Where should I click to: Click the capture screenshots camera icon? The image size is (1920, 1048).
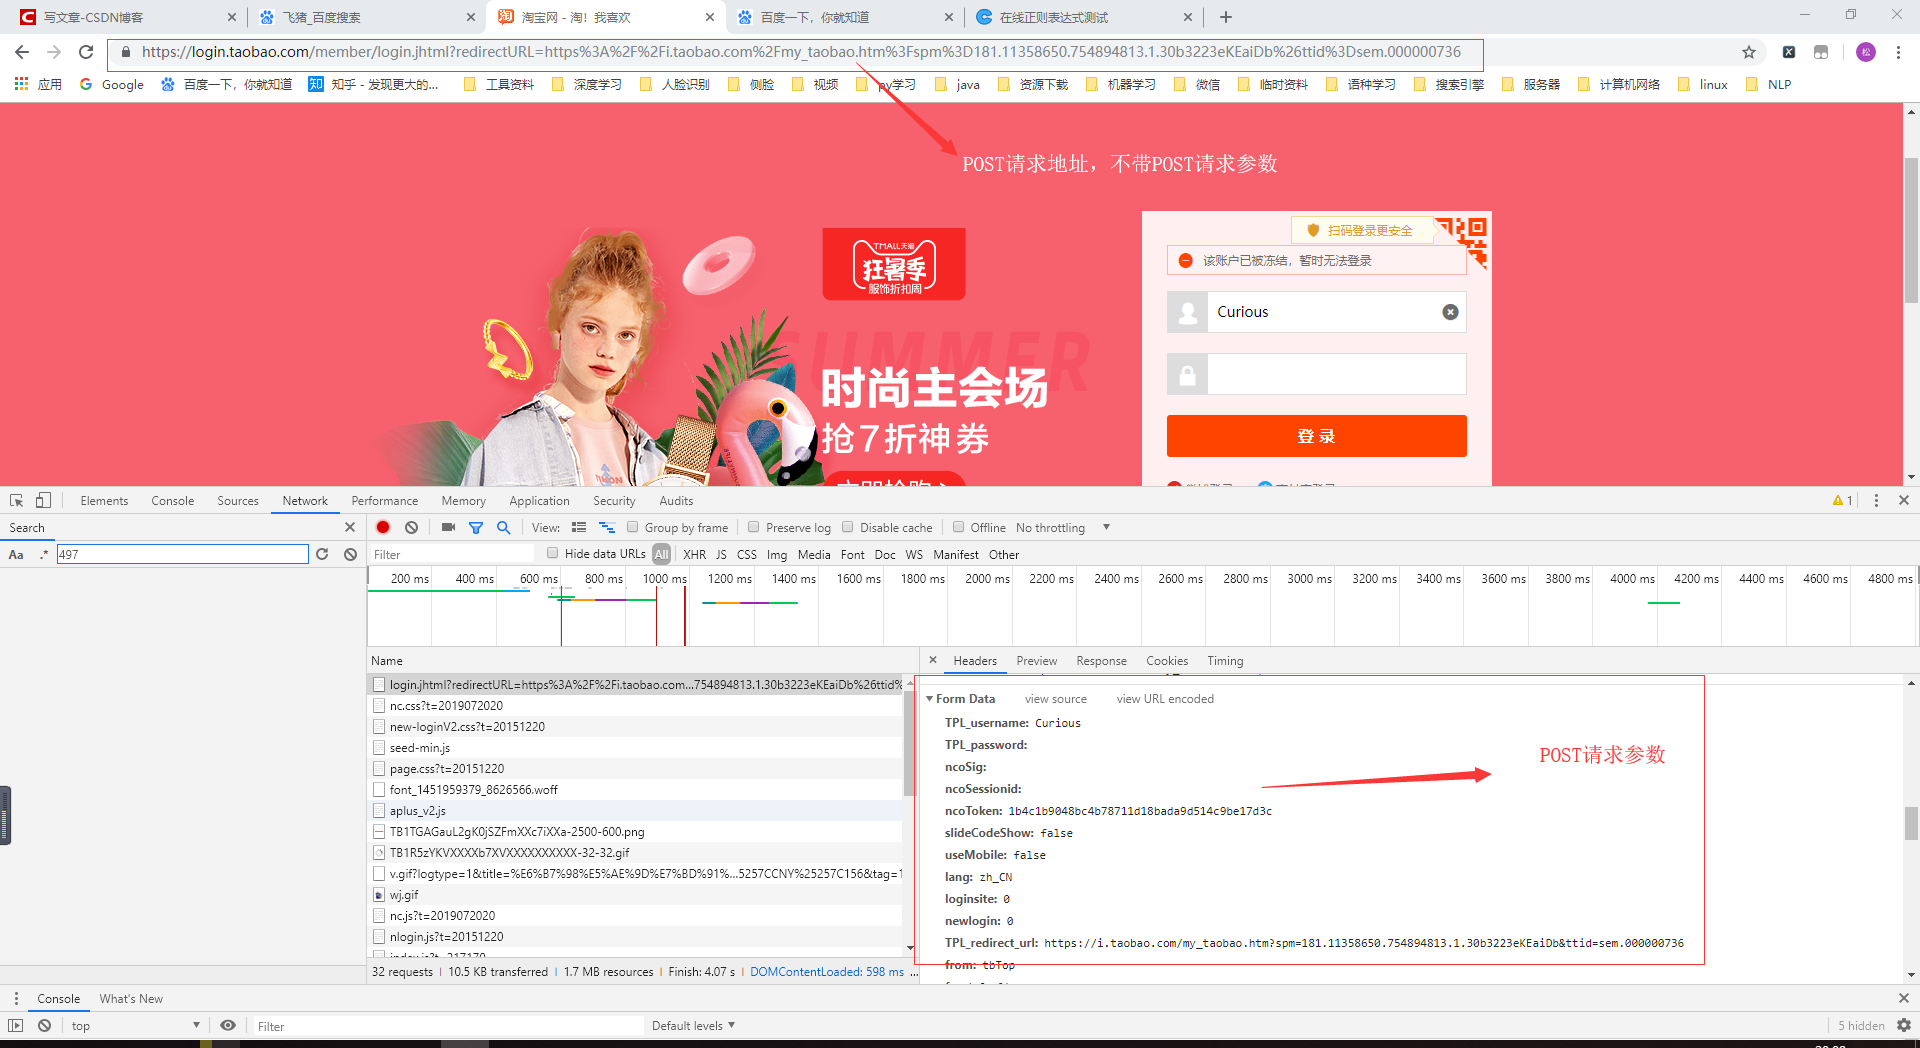(x=447, y=527)
